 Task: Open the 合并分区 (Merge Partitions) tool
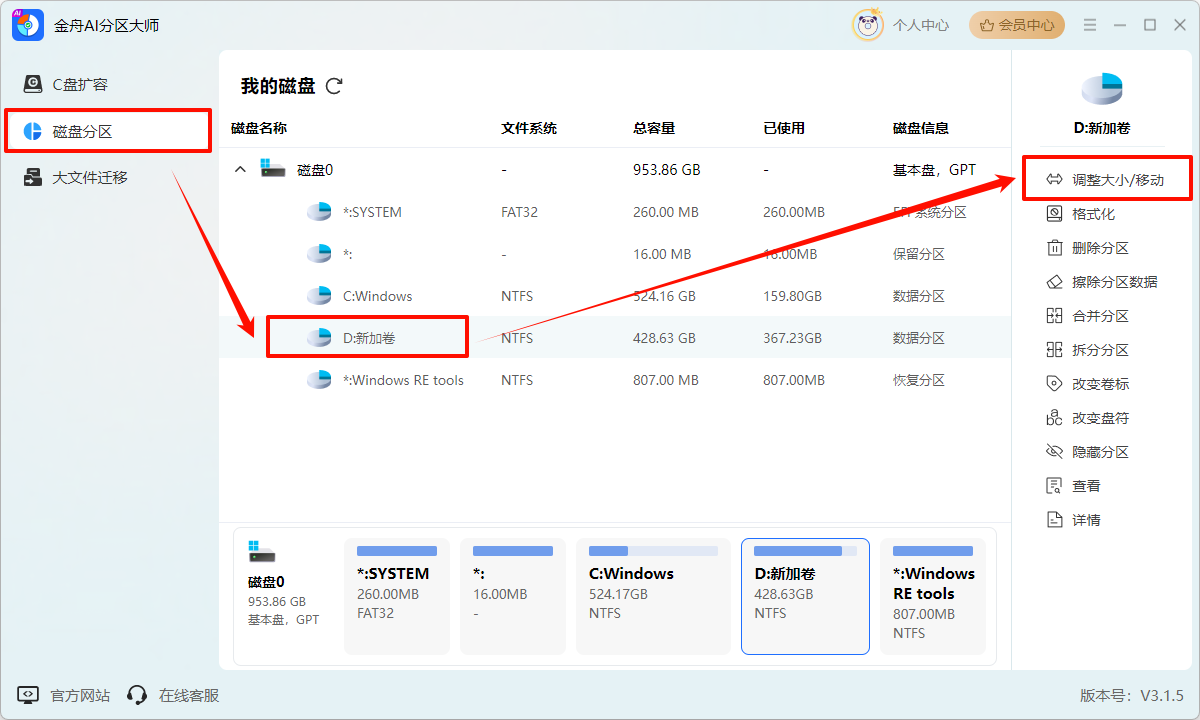point(1090,315)
